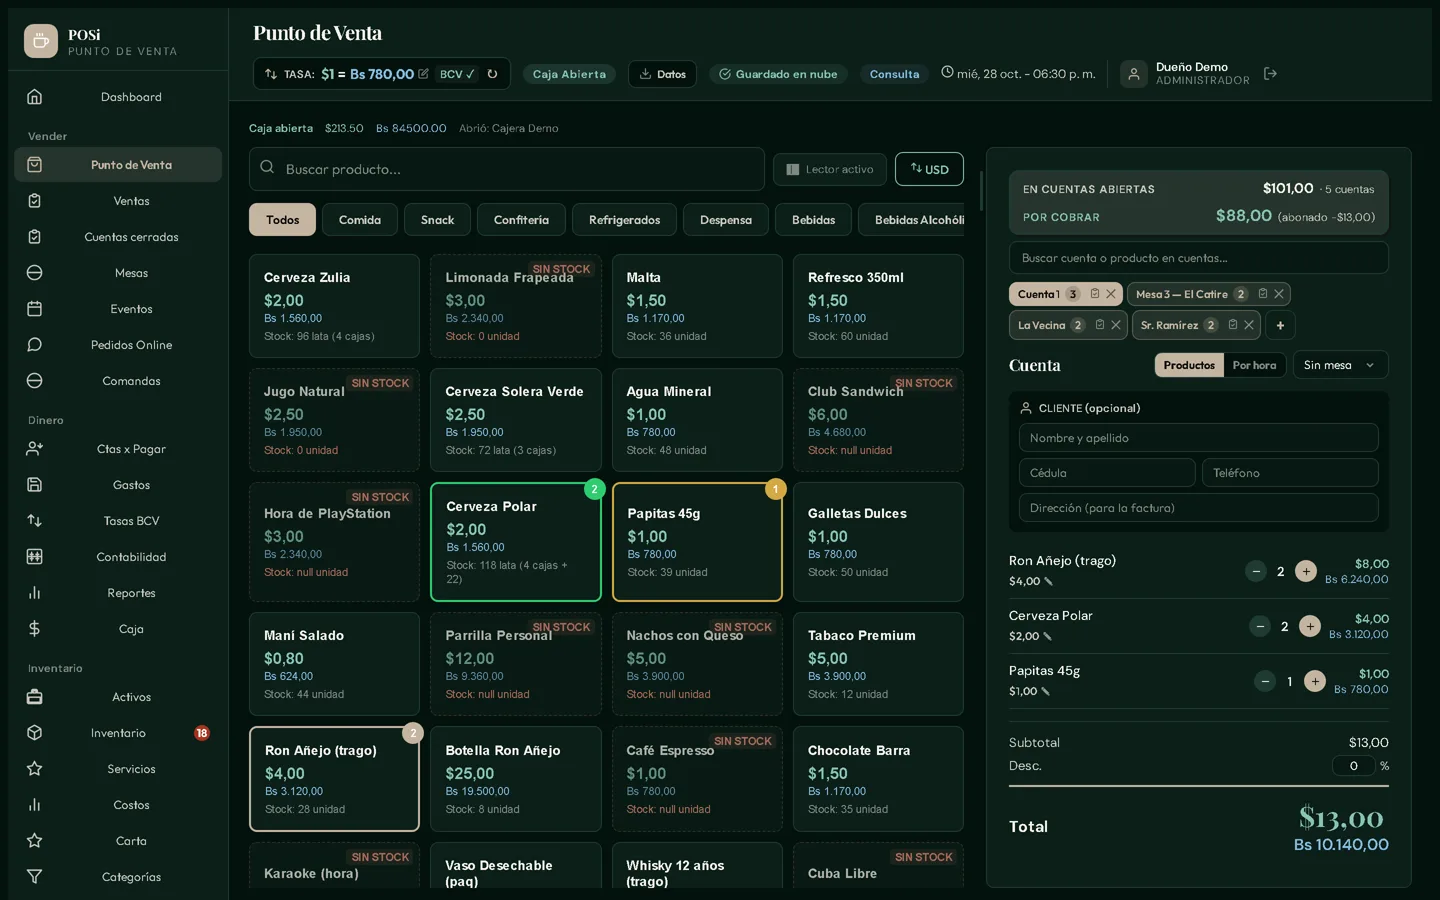Click the Buscar producto search field
The height and width of the screenshot is (900, 1440).
click(x=507, y=169)
